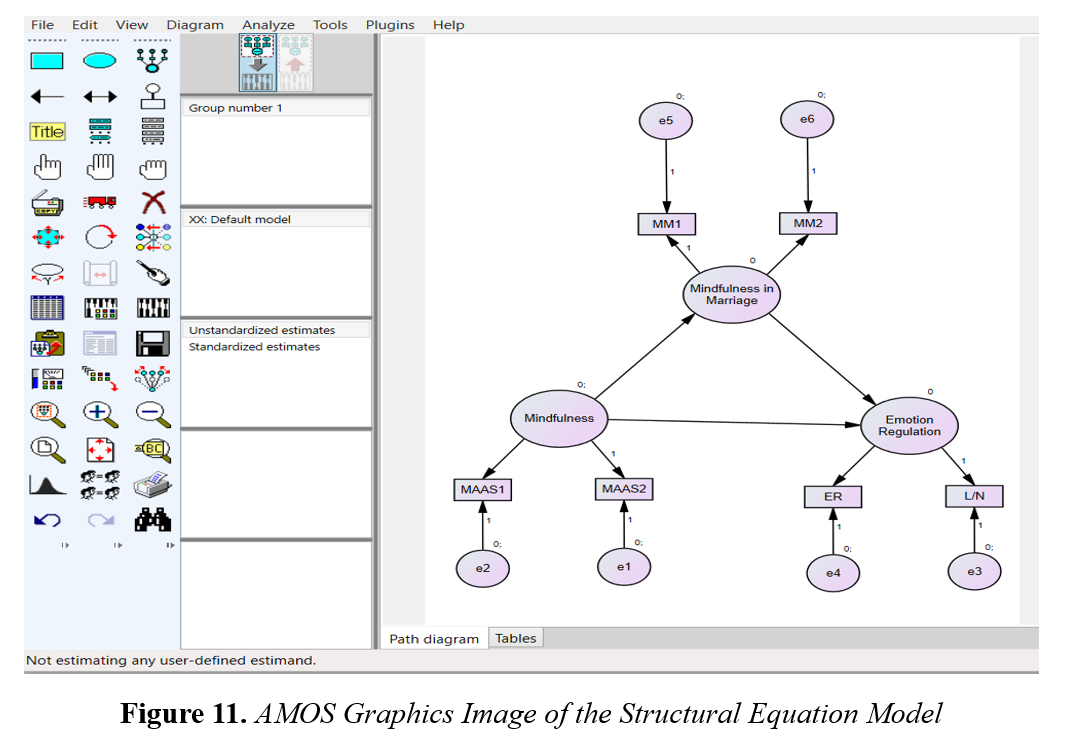Open the Analyze menu
Image resolution: width=1069 pixels, height=737 pixels.
[x=268, y=25]
